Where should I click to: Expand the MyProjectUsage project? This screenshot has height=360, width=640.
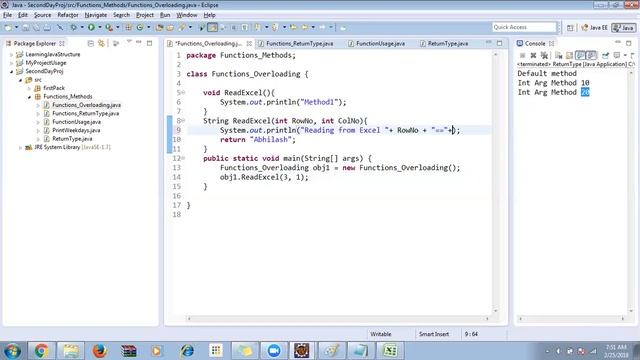(x=11, y=63)
